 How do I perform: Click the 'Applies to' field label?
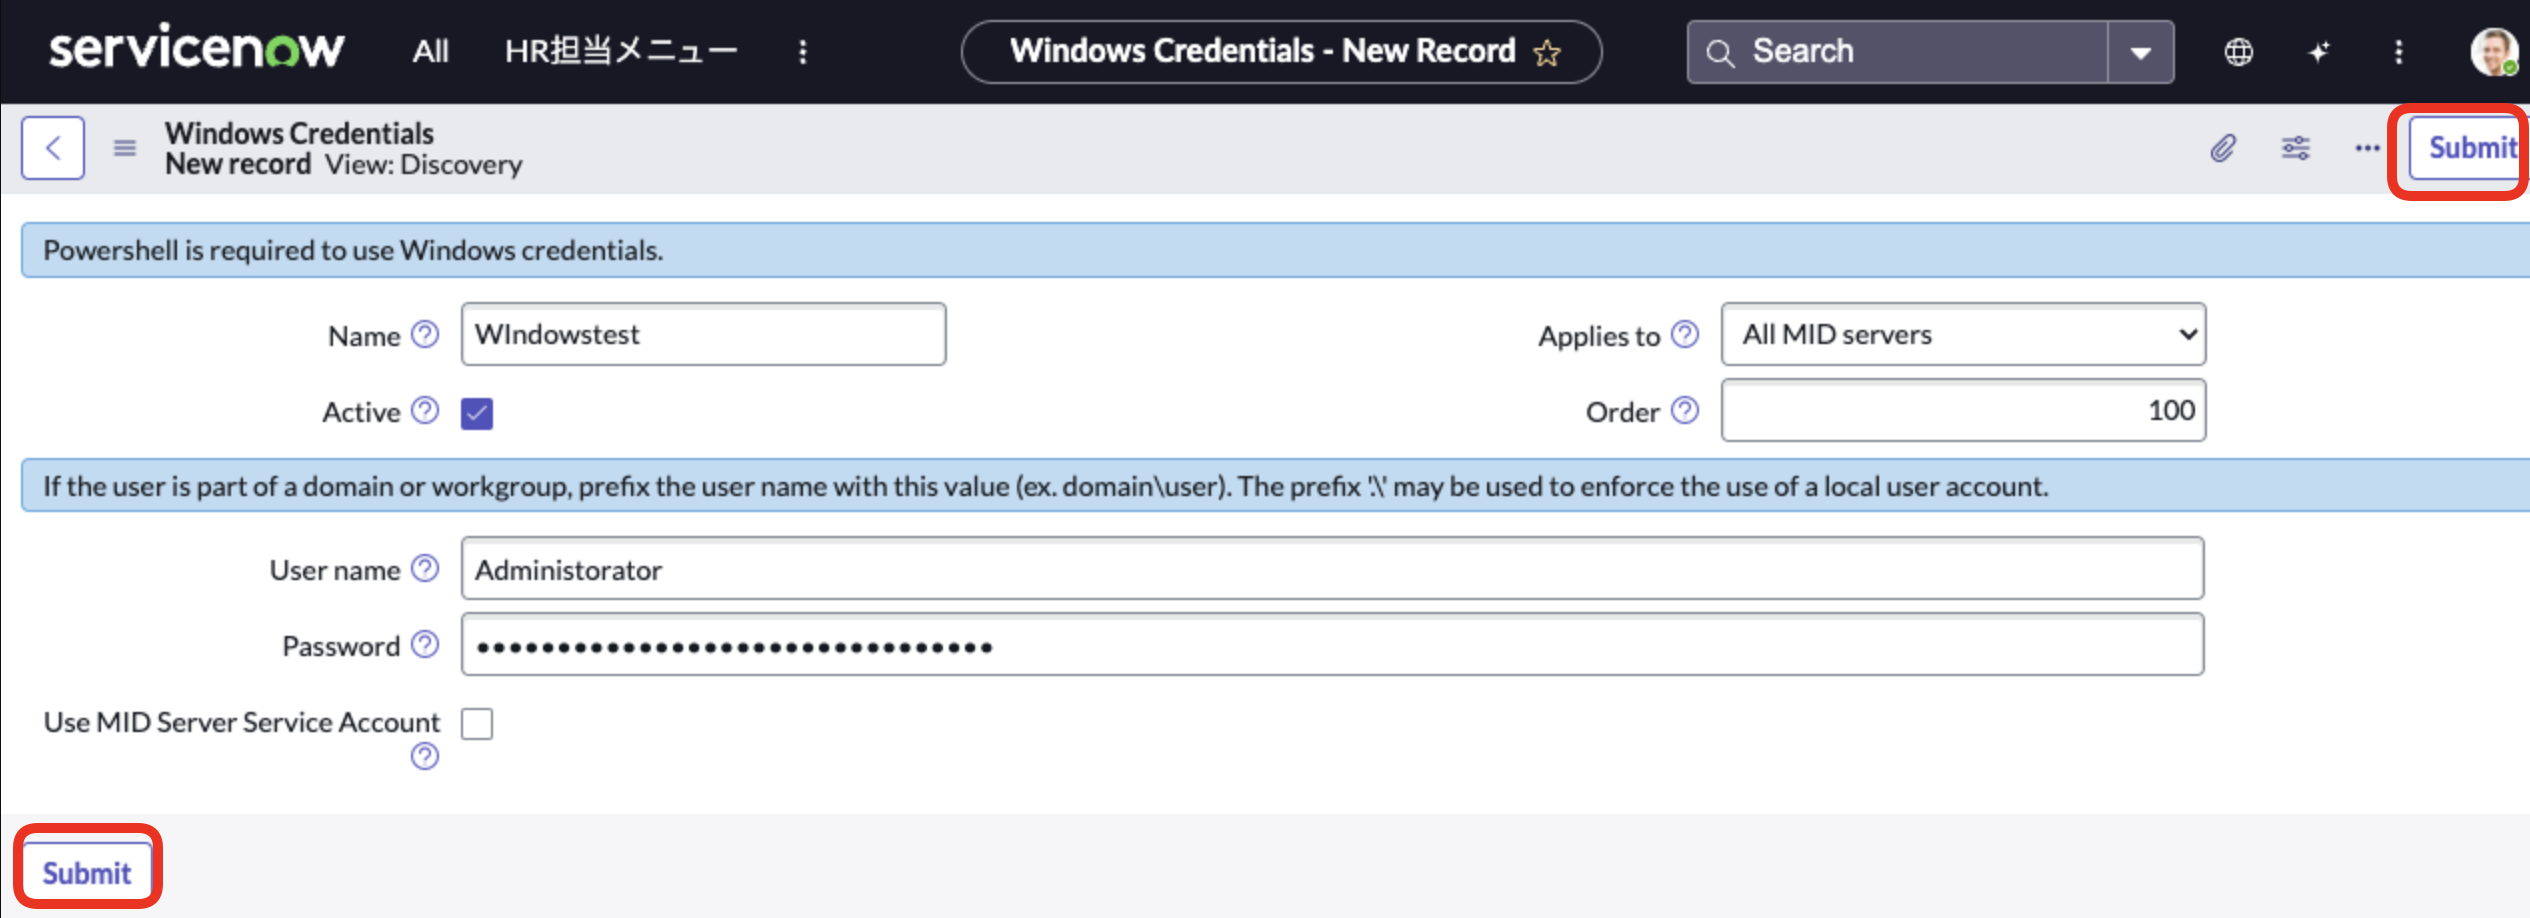(x=1598, y=336)
